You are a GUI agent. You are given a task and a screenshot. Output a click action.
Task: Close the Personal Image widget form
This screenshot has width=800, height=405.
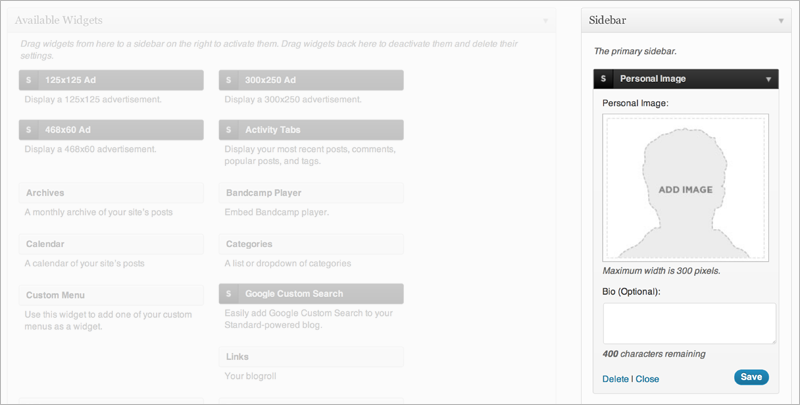point(647,379)
